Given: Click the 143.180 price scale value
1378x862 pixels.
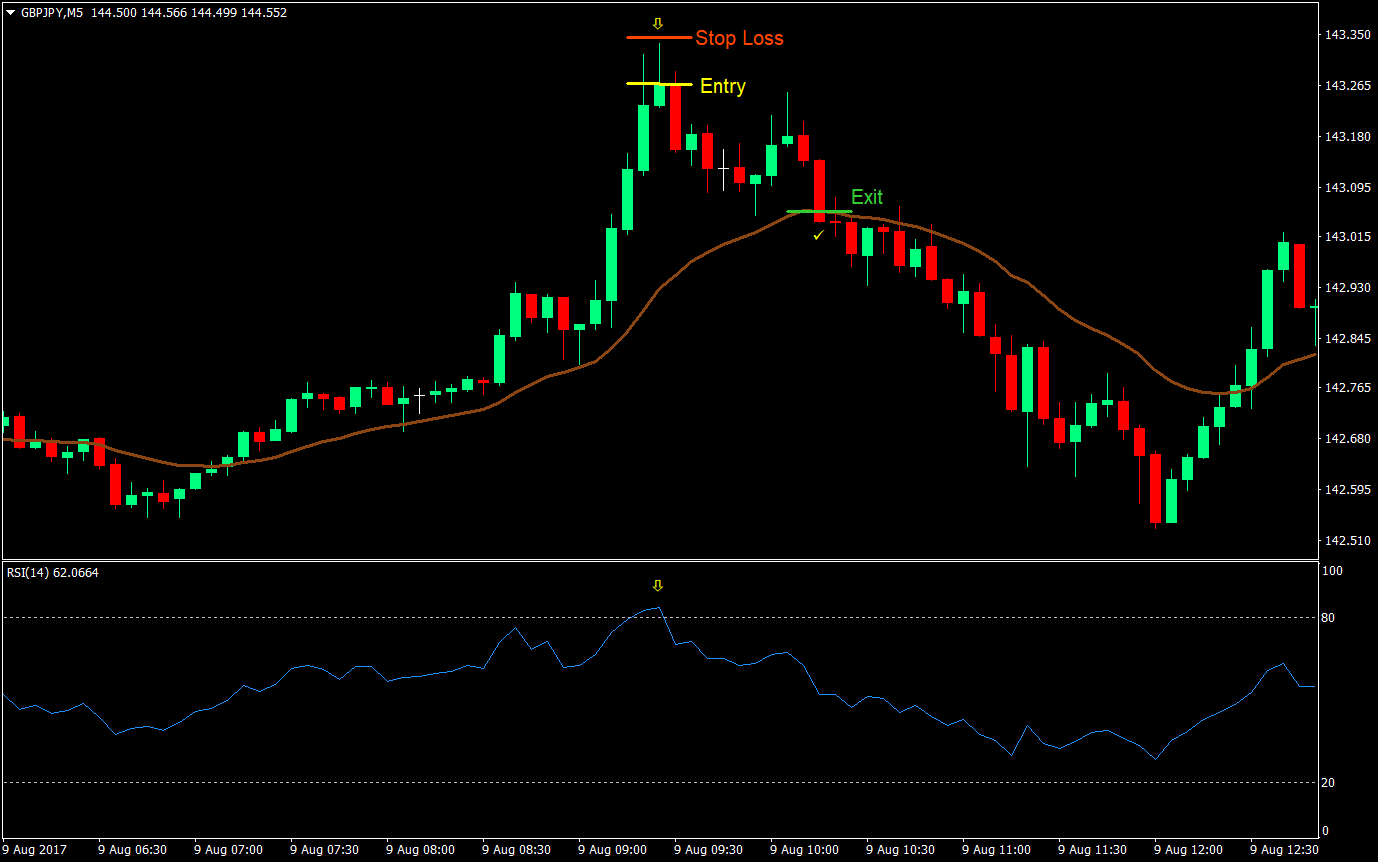Looking at the screenshot, I should 1347,136.
